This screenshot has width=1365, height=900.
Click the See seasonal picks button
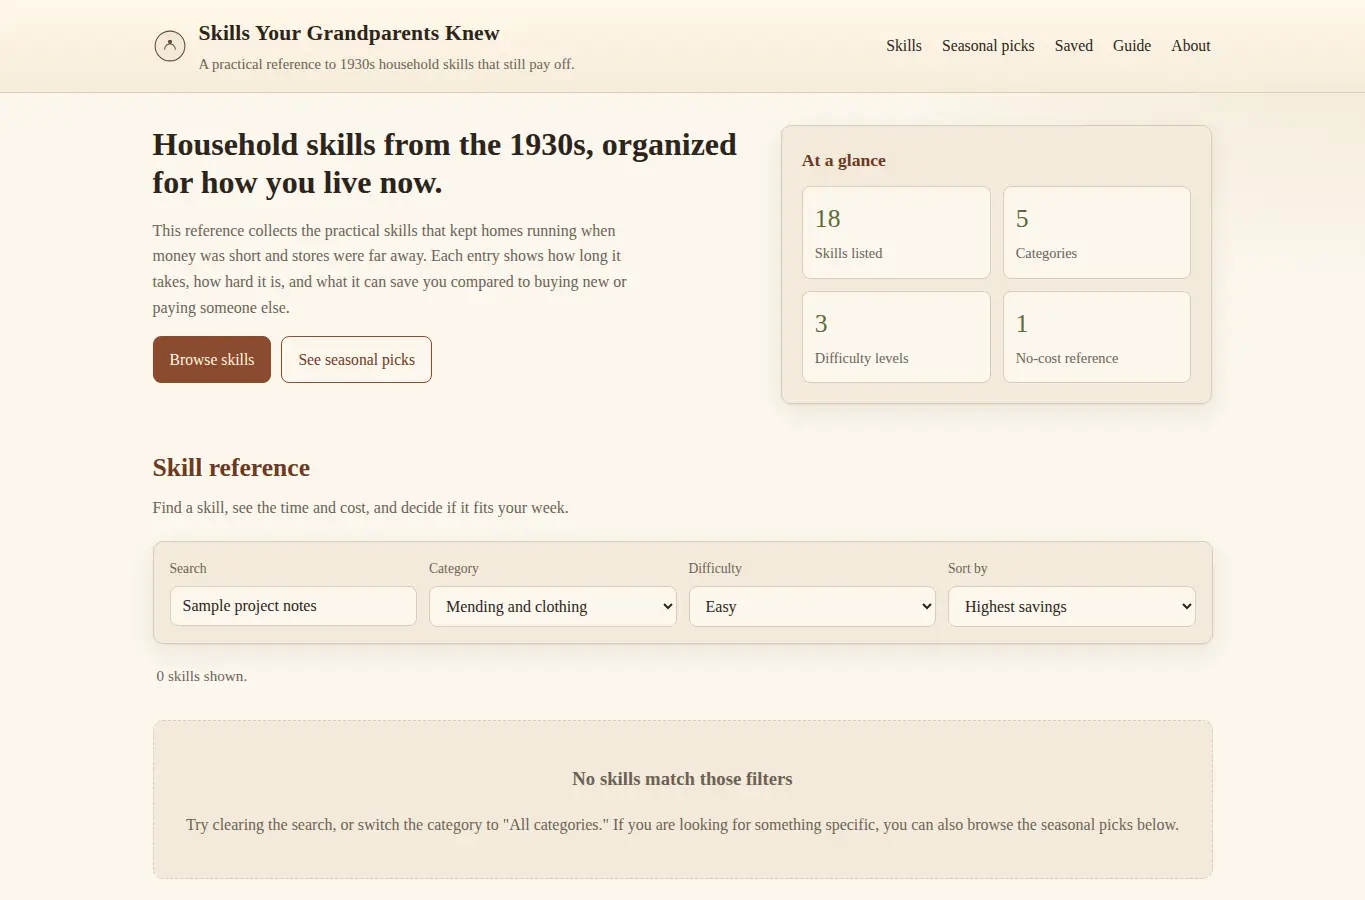pyautogui.click(x=356, y=359)
